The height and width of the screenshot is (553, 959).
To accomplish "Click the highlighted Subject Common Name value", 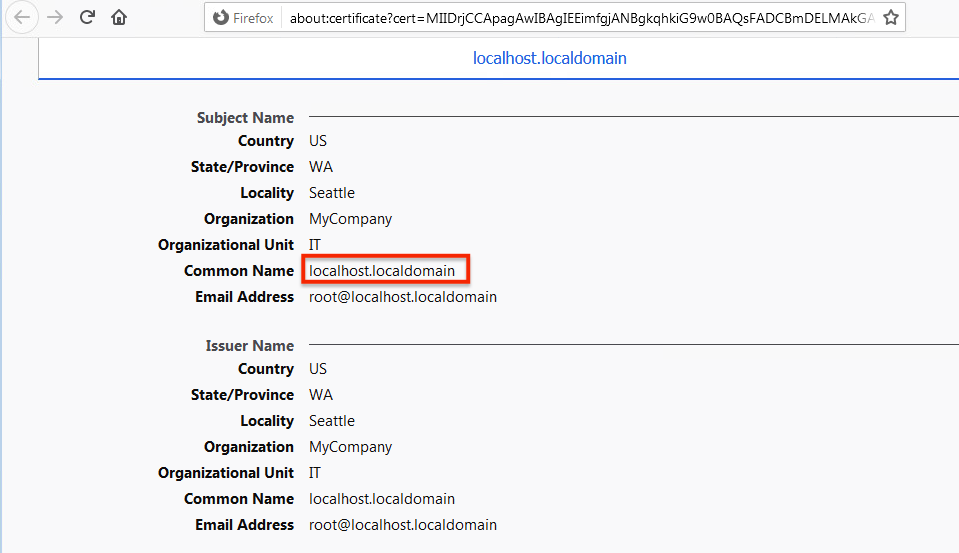I will (382, 271).
